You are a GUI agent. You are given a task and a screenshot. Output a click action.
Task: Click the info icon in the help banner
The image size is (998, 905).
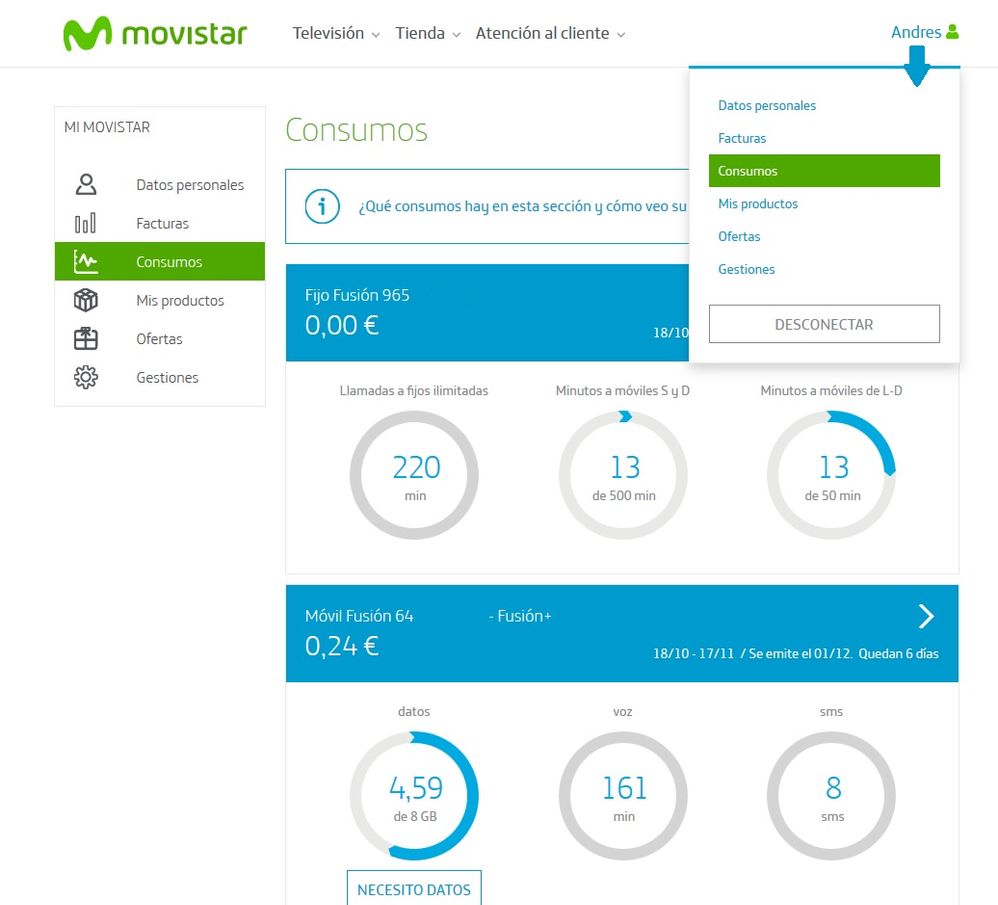pyautogui.click(x=321, y=207)
